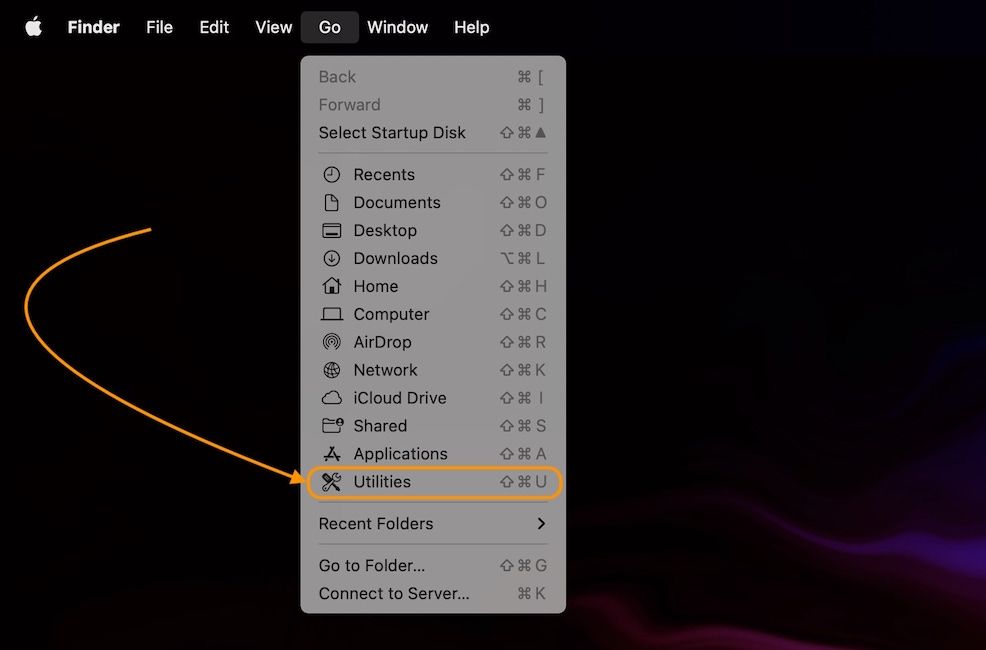Click the Recents clock icon
The height and width of the screenshot is (650, 986).
[332, 175]
